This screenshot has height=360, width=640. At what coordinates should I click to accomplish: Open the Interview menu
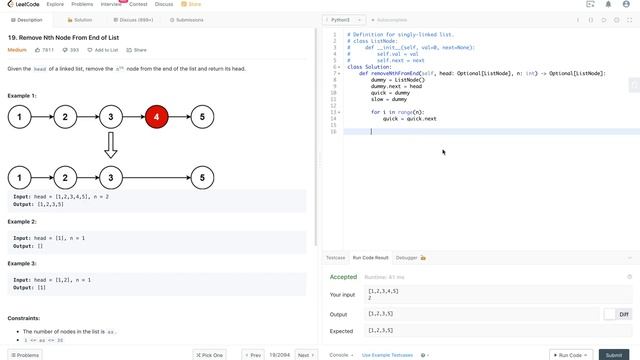tap(111, 4)
